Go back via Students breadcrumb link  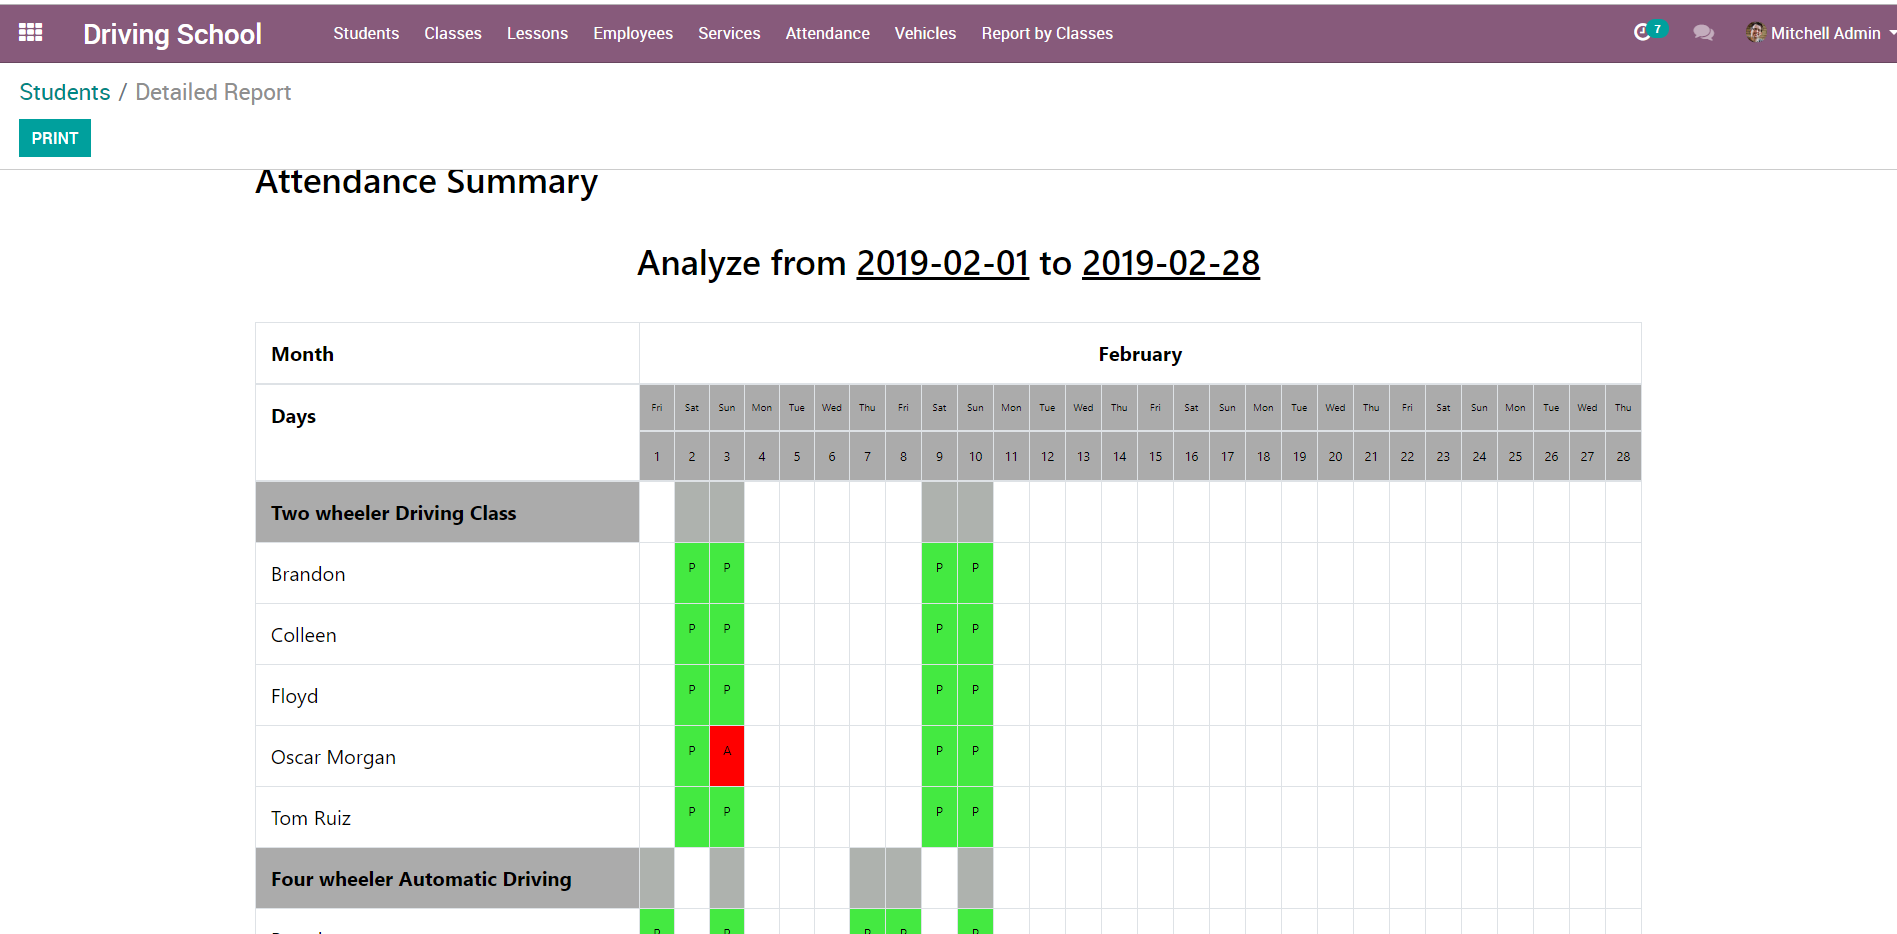click(x=65, y=92)
